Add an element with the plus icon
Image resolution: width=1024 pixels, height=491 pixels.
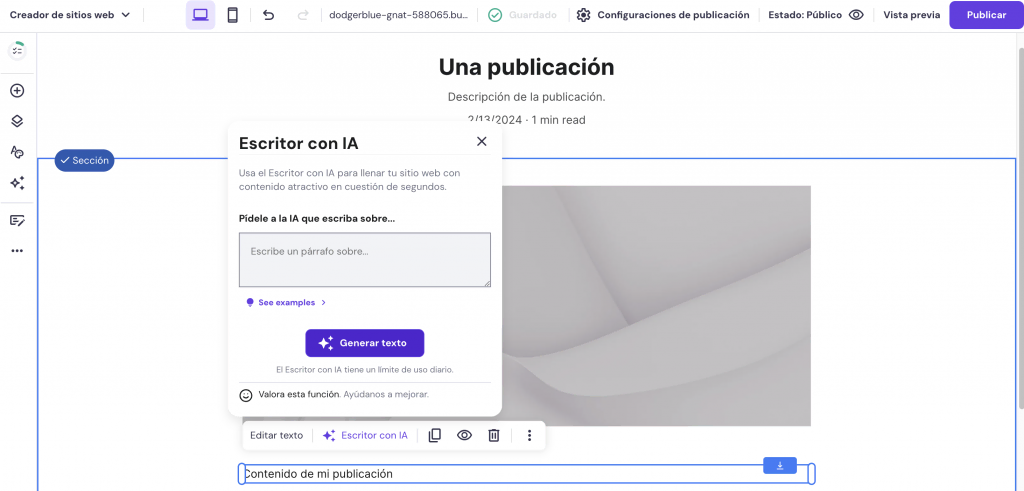[x=17, y=91]
